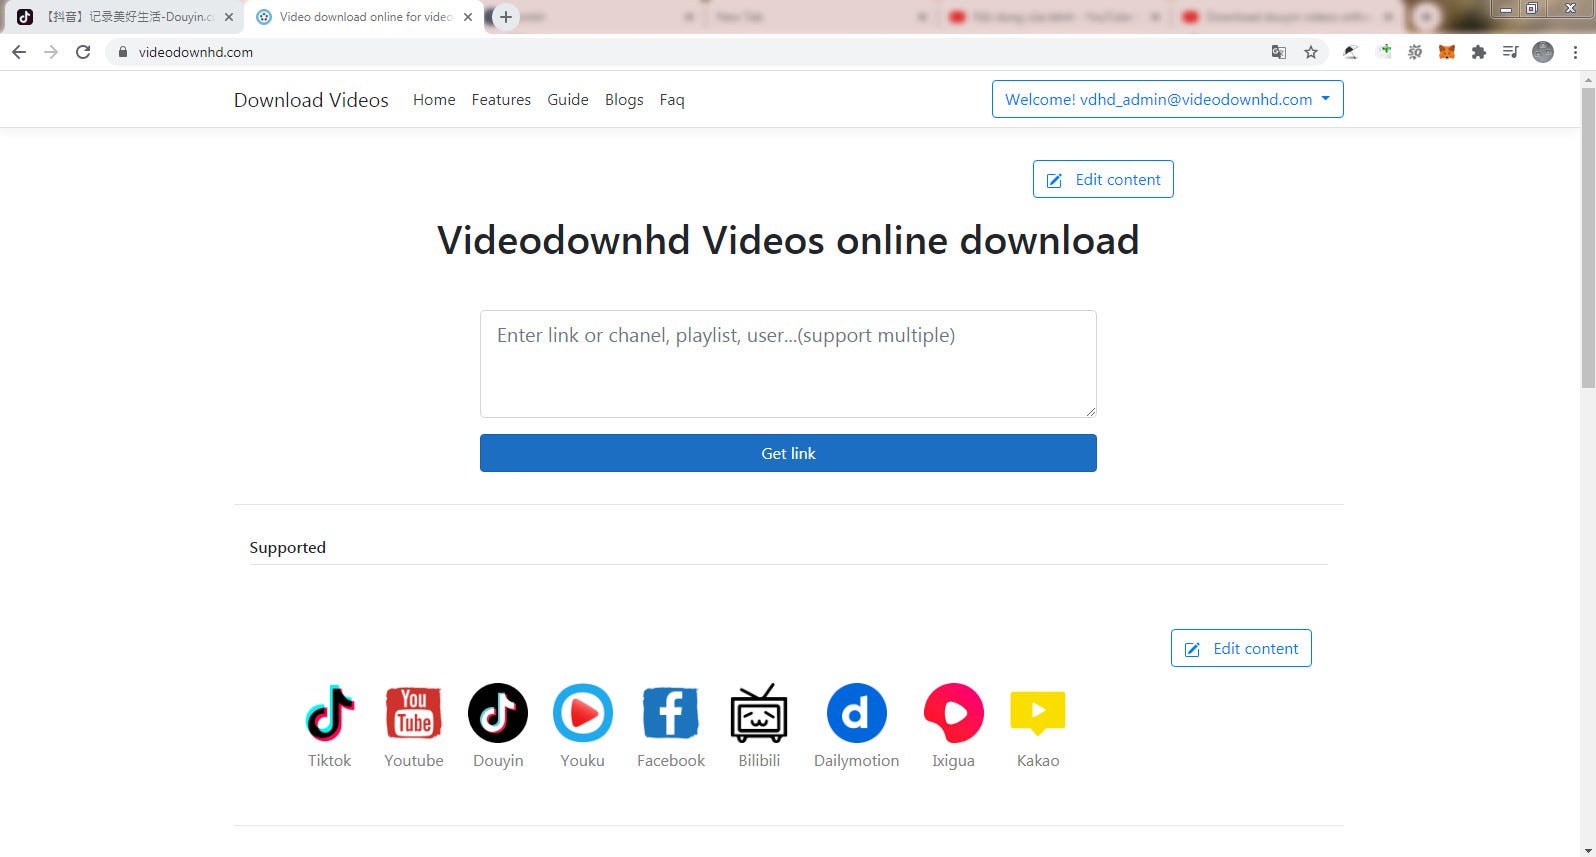Click the Videodownhd Videos online download heading

pyautogui.click(x=788, y=240)
